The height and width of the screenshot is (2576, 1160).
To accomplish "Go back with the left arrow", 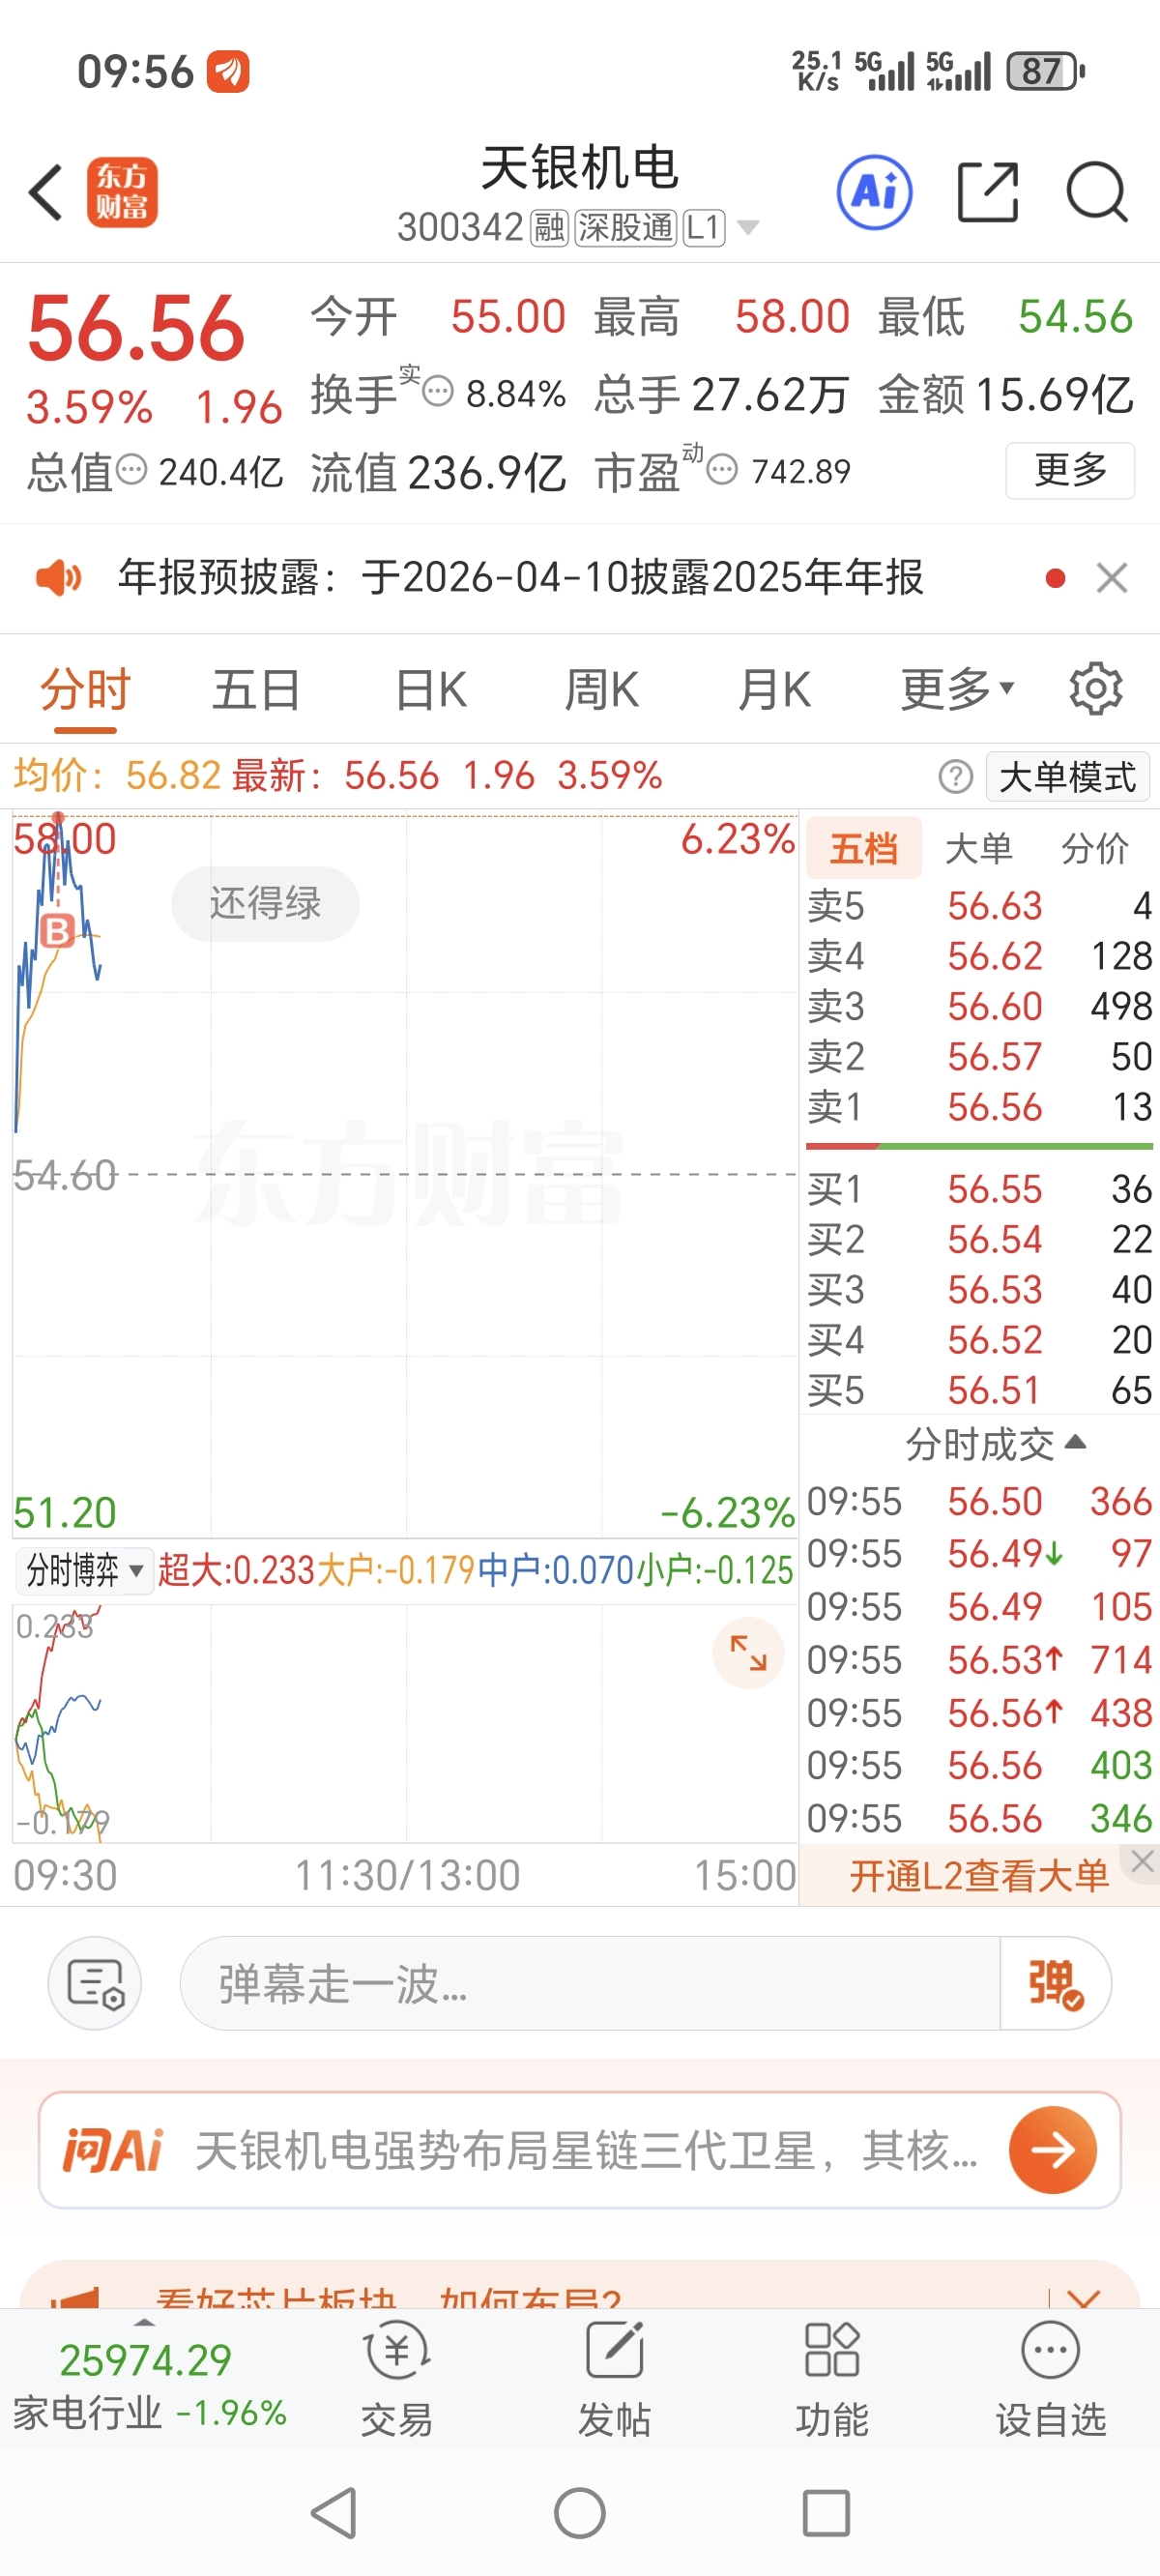I will point(46,191).
